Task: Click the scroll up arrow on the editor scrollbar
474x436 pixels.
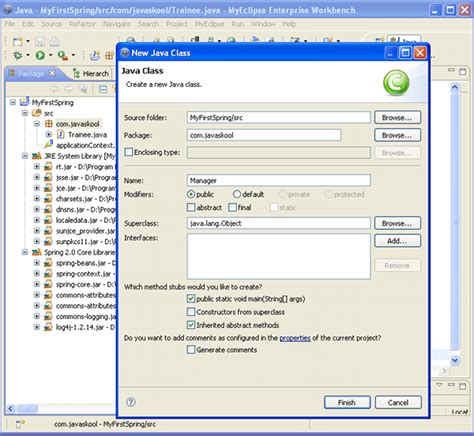Action: click(455, 87)
